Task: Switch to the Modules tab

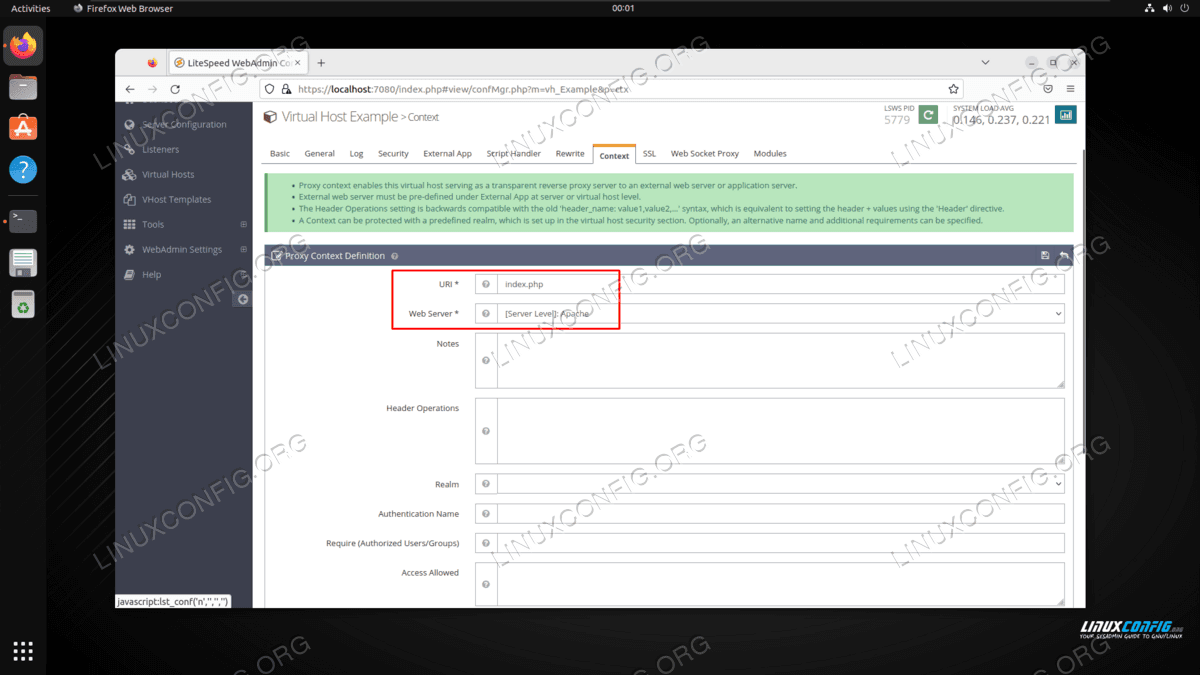Action: tap(770, 154)
